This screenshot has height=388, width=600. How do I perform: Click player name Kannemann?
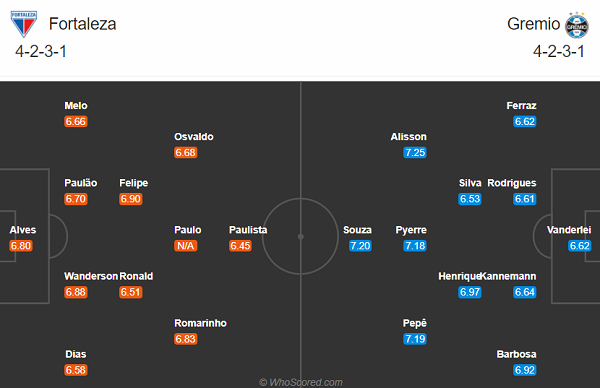point(509,276)
